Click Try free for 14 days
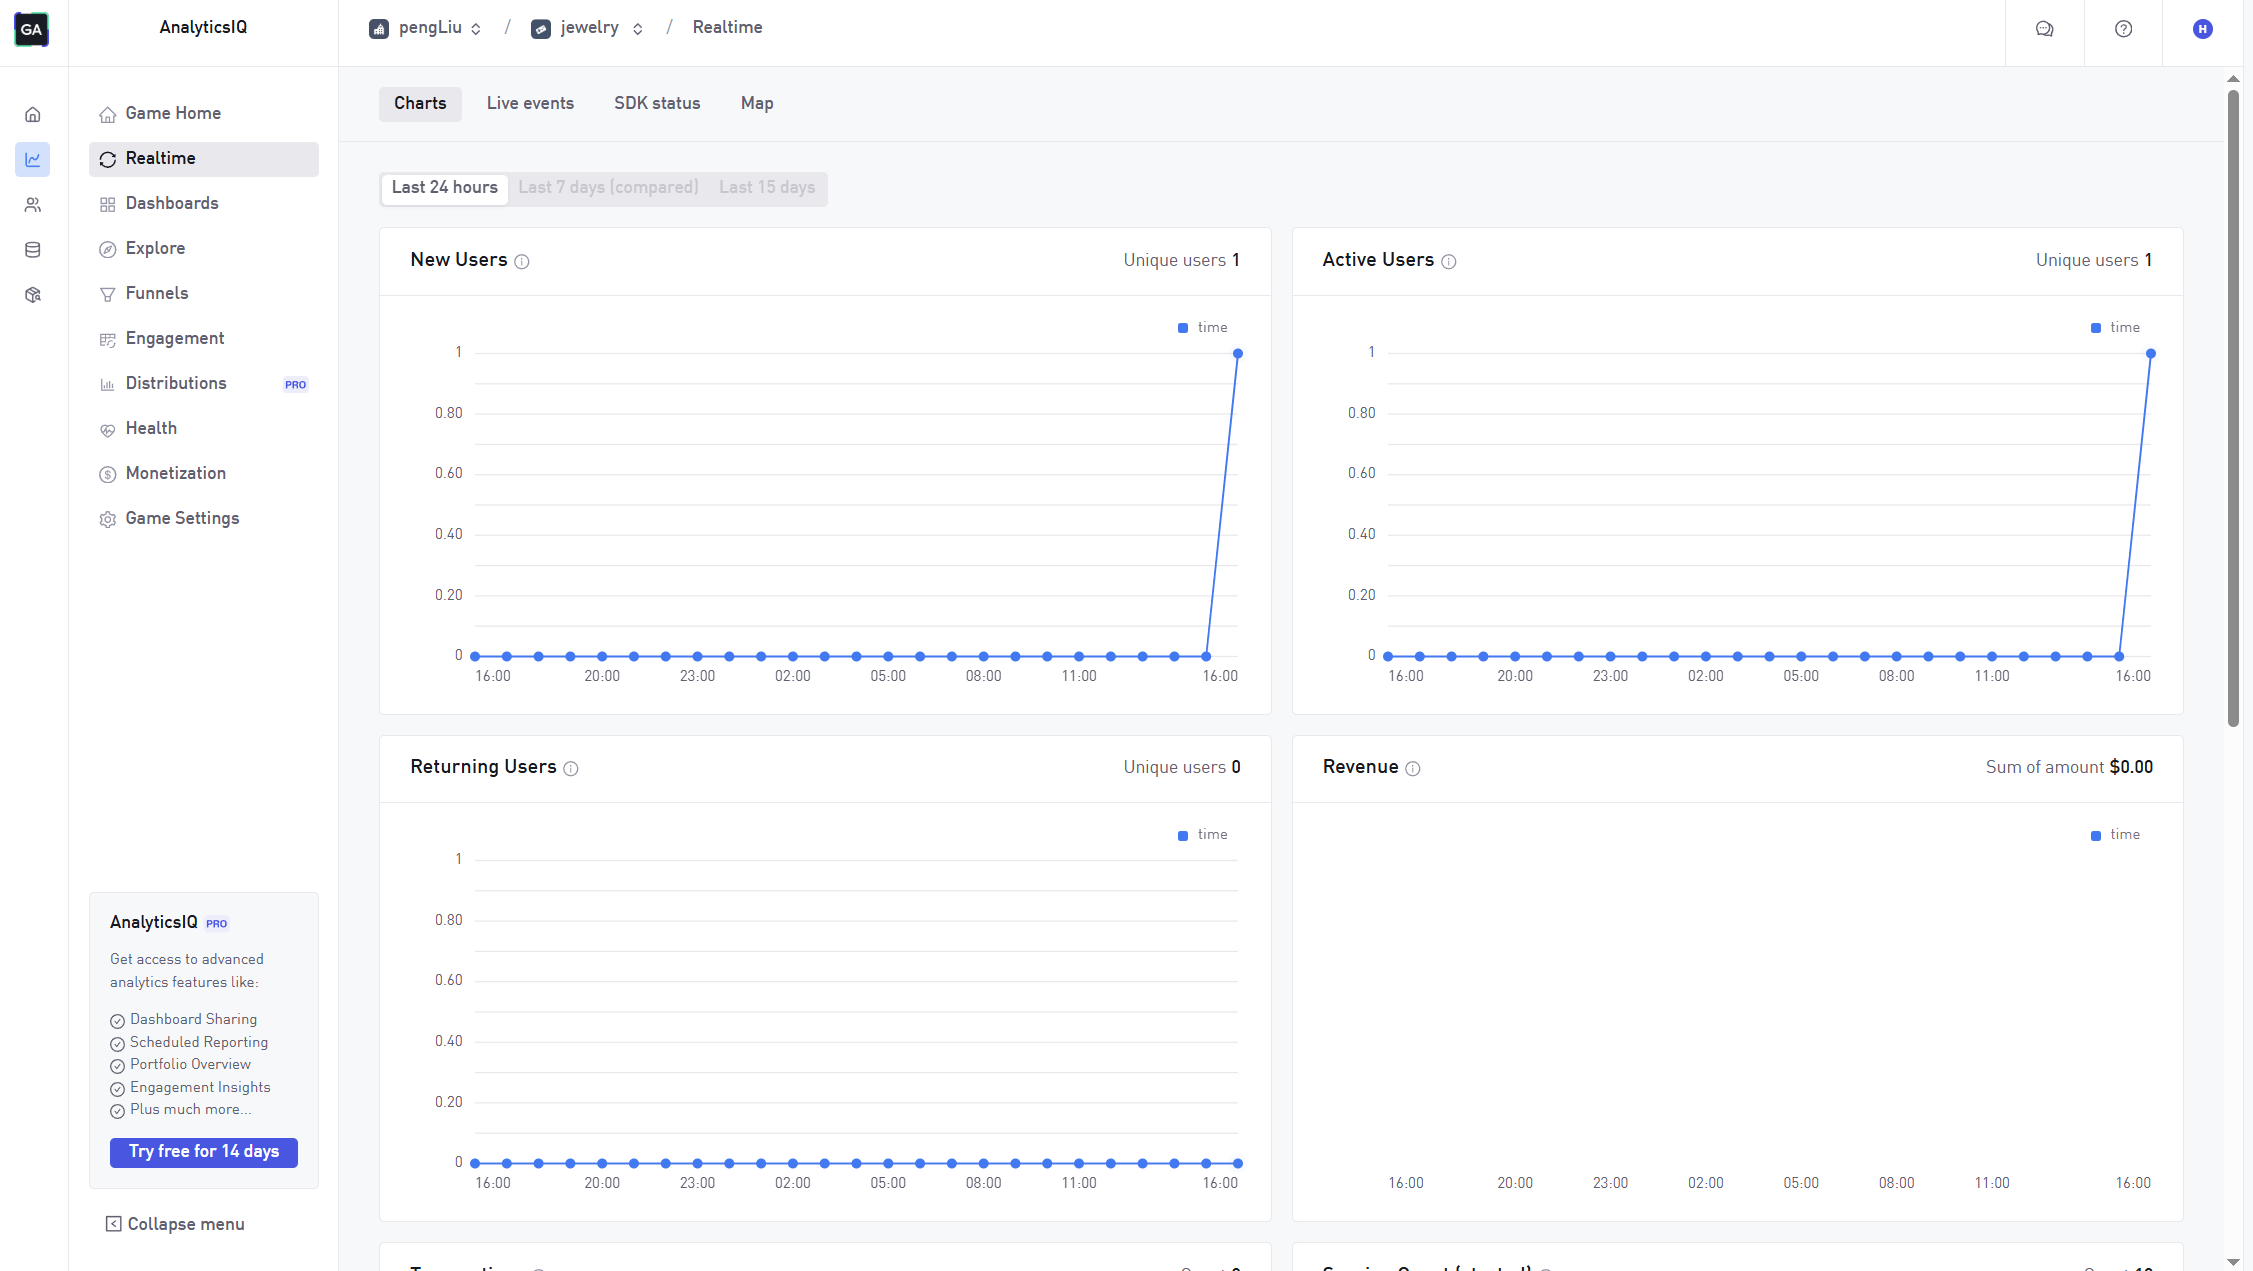 [204, 1152]
